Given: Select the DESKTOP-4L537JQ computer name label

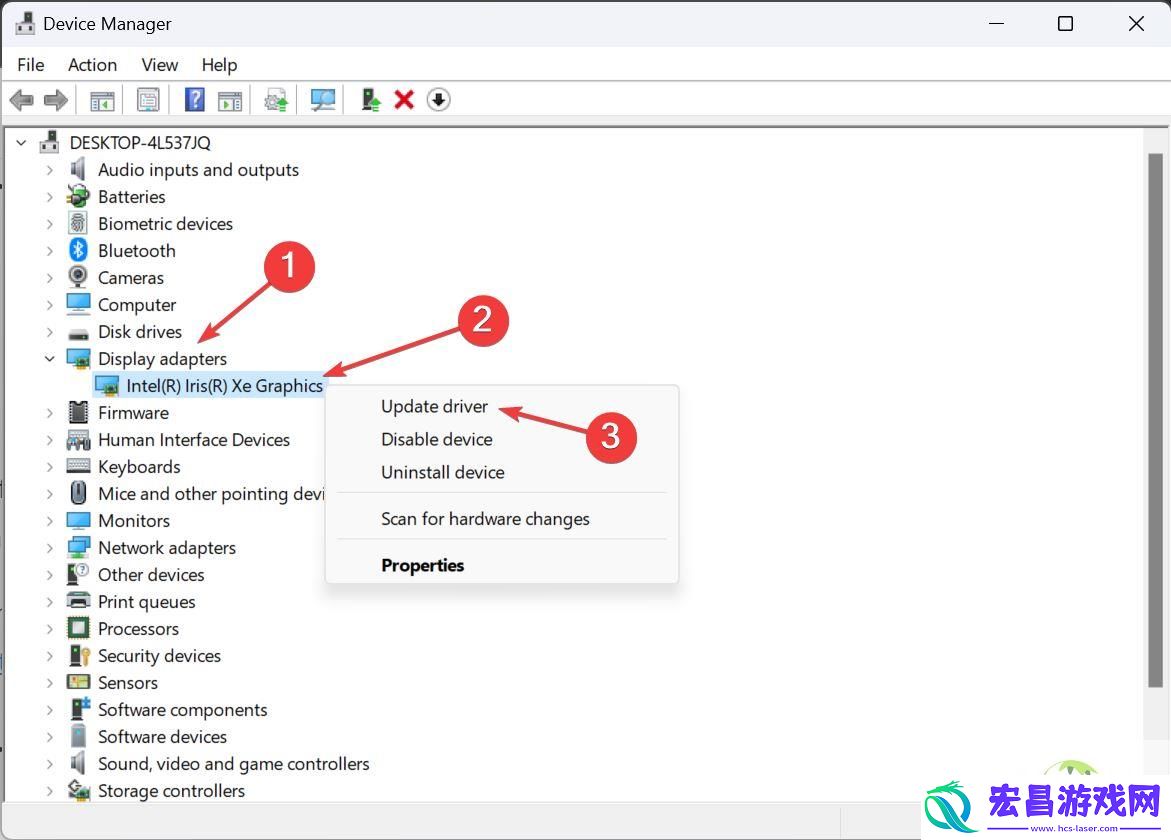Looking at the screenshot, I should [x=140, y=142].
